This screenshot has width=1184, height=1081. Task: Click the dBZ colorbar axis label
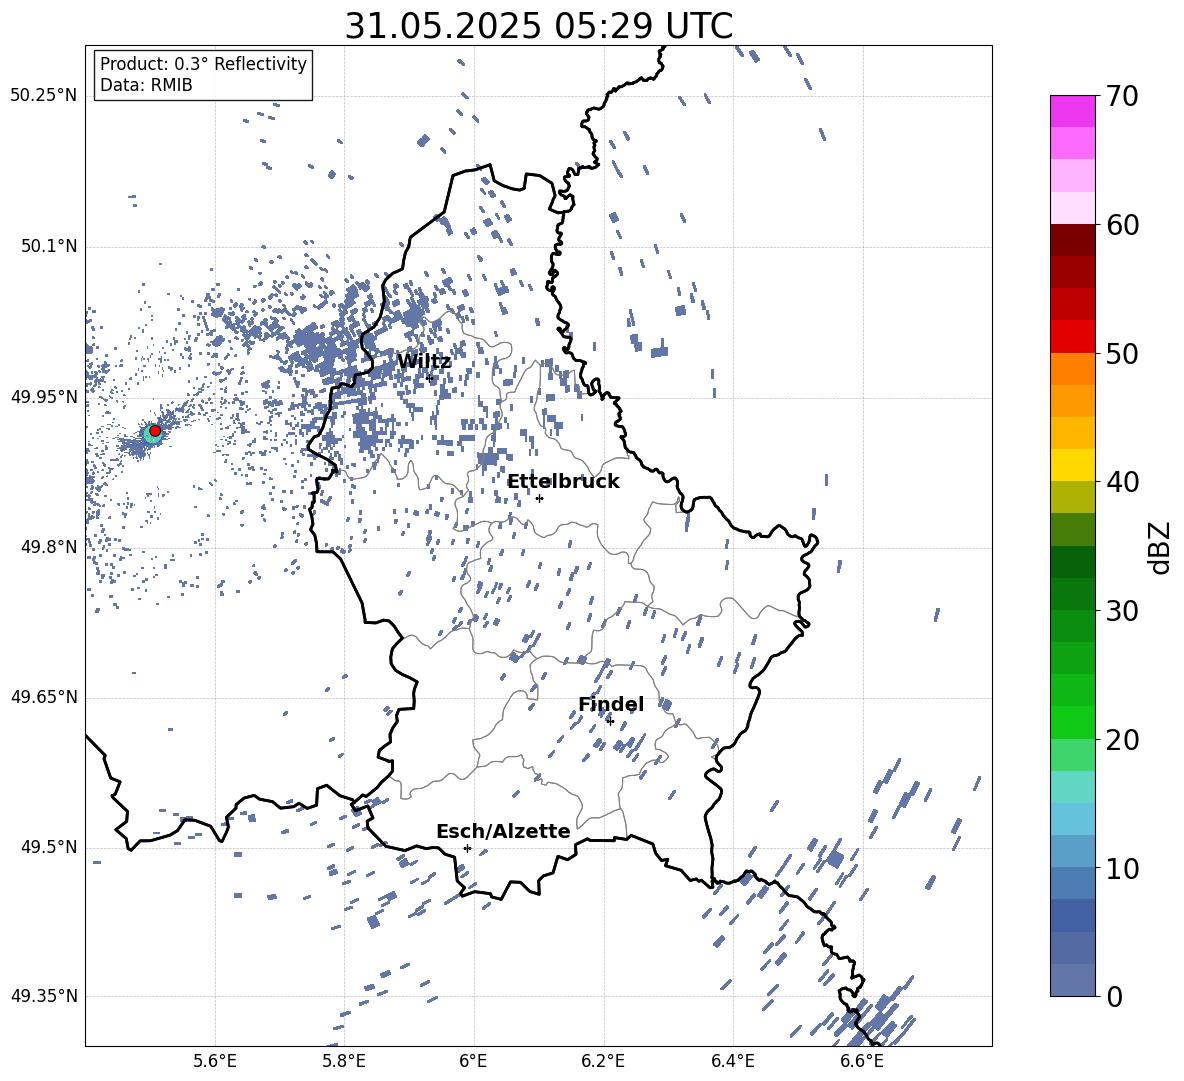pos(1161,547)
